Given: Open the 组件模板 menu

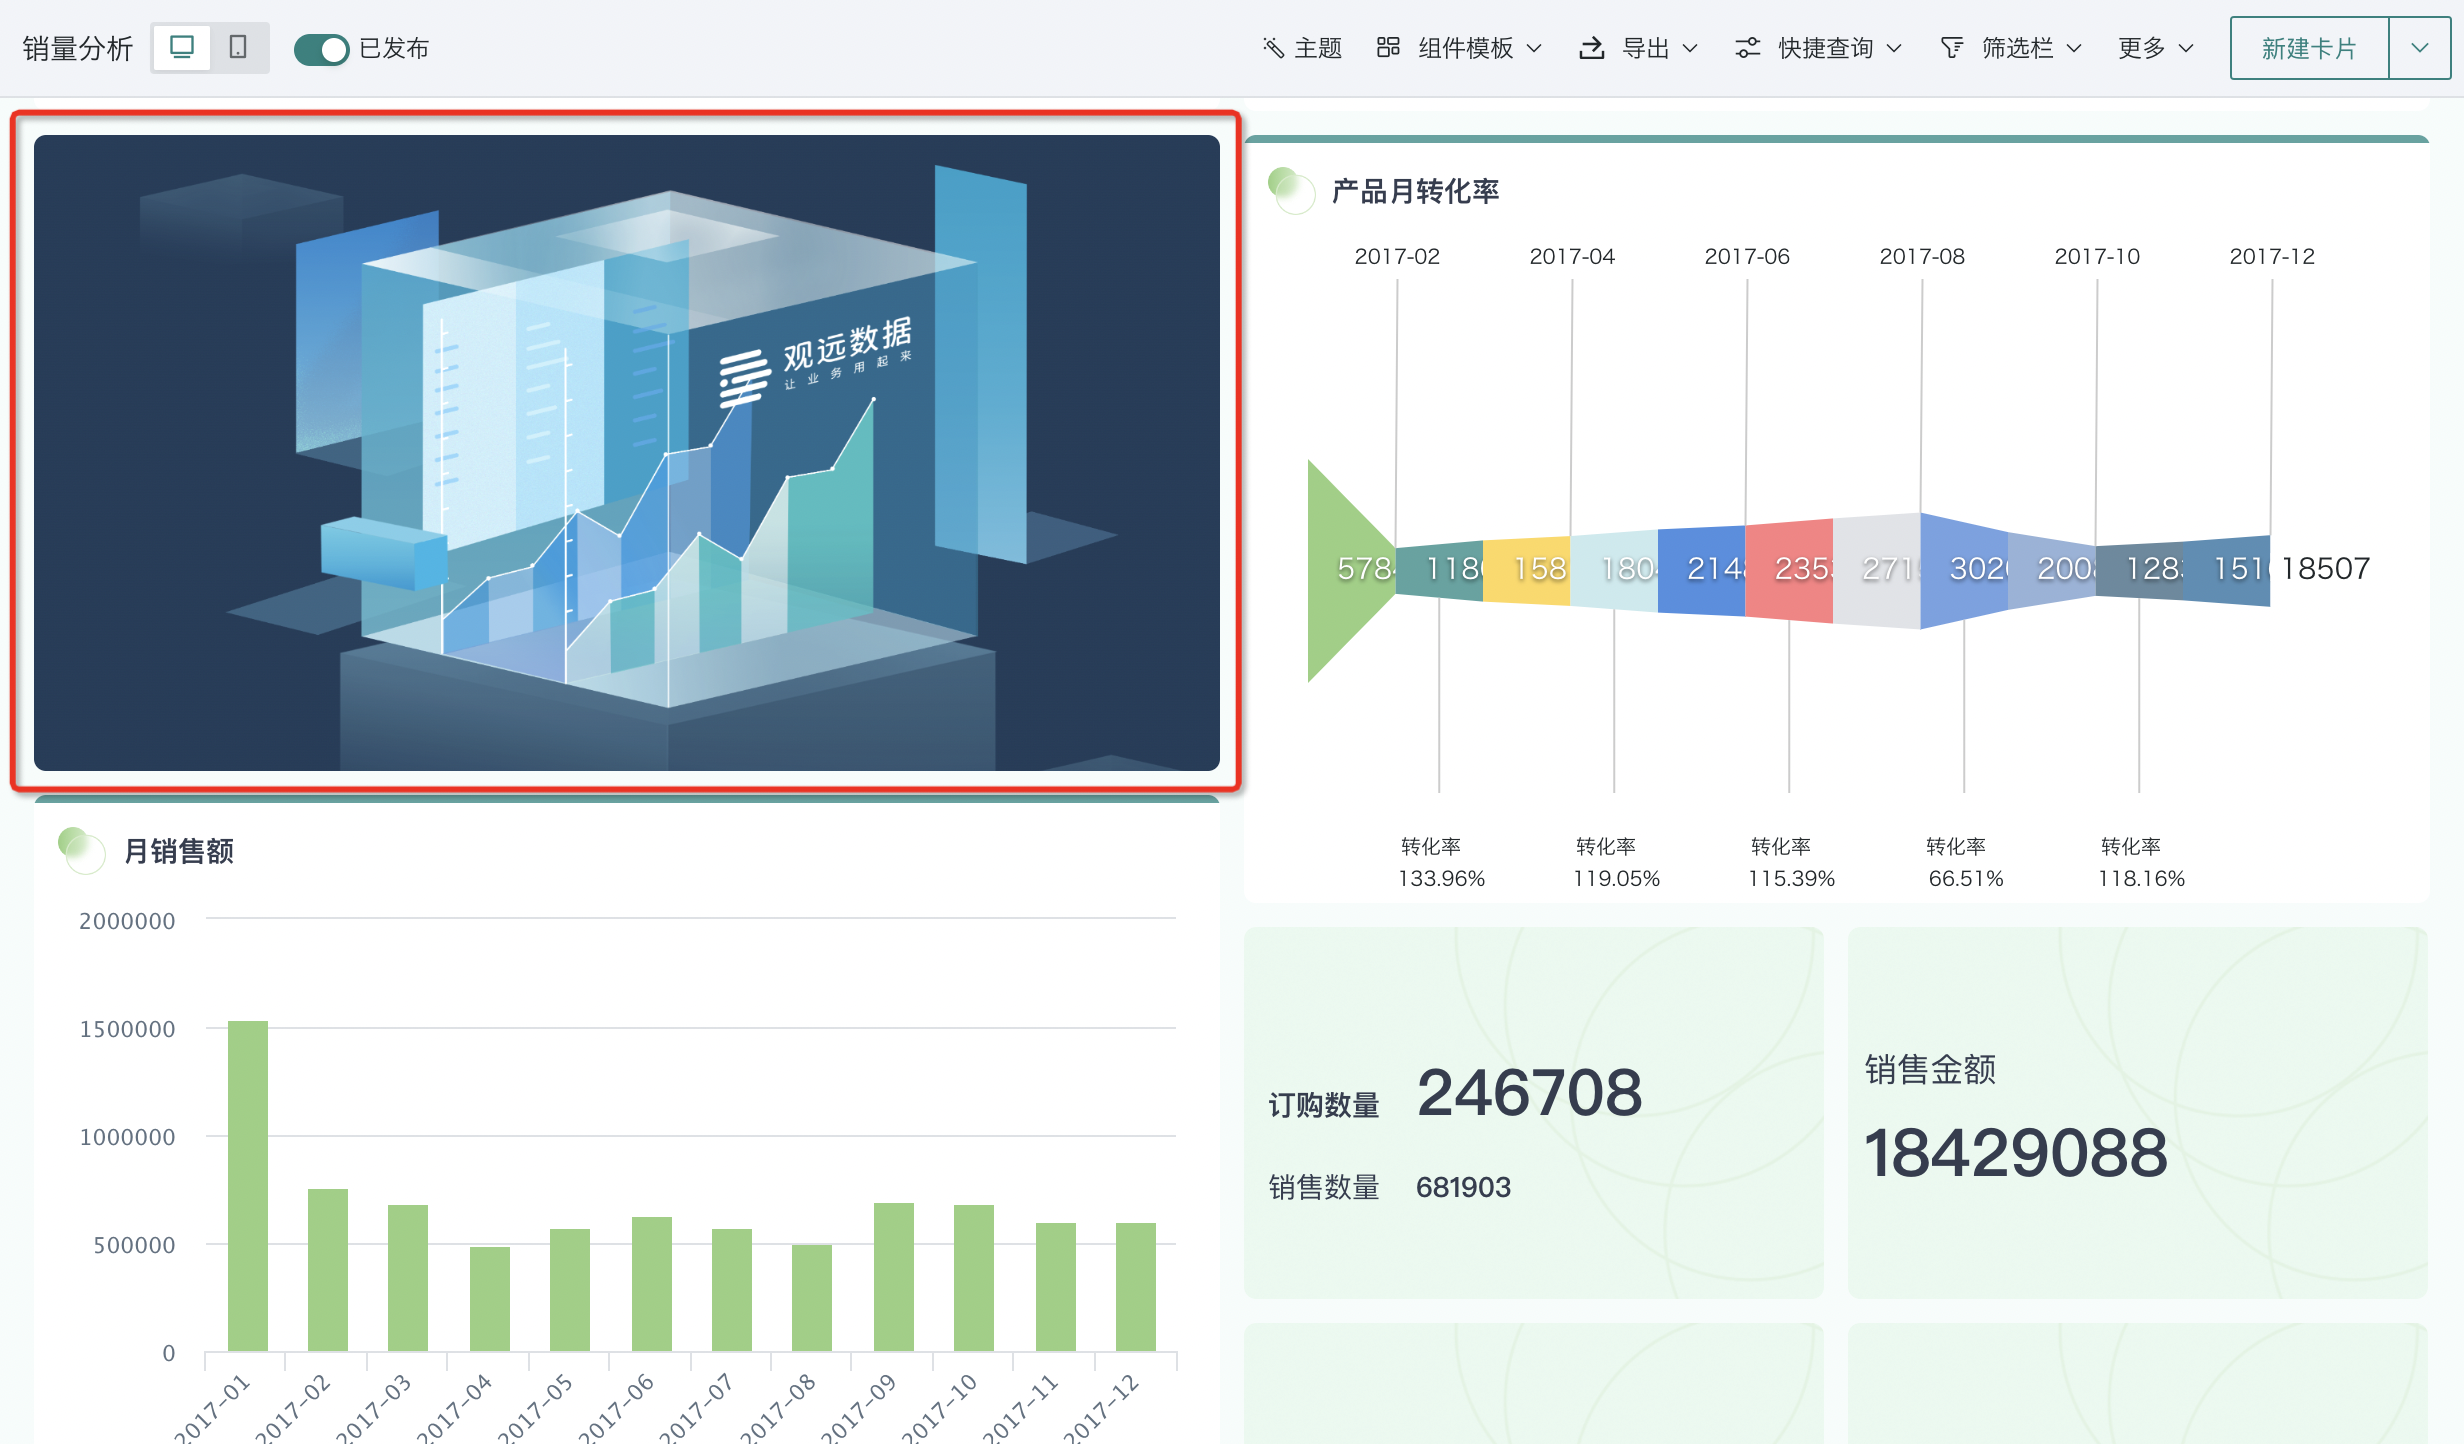Looking at the screenshot, I should point(1460,48).
